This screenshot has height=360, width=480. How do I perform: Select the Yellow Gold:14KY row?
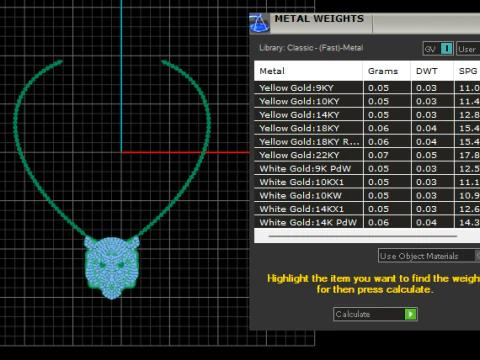pyautogui.click(x=367, y=115)
